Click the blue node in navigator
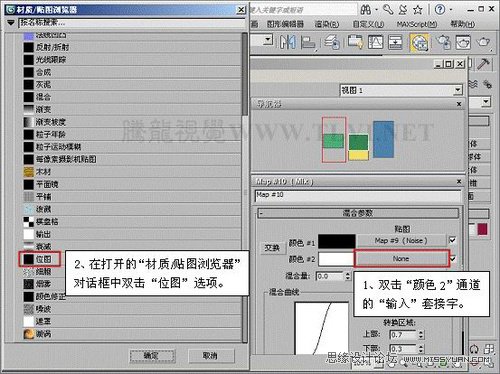 coord(383,139)
